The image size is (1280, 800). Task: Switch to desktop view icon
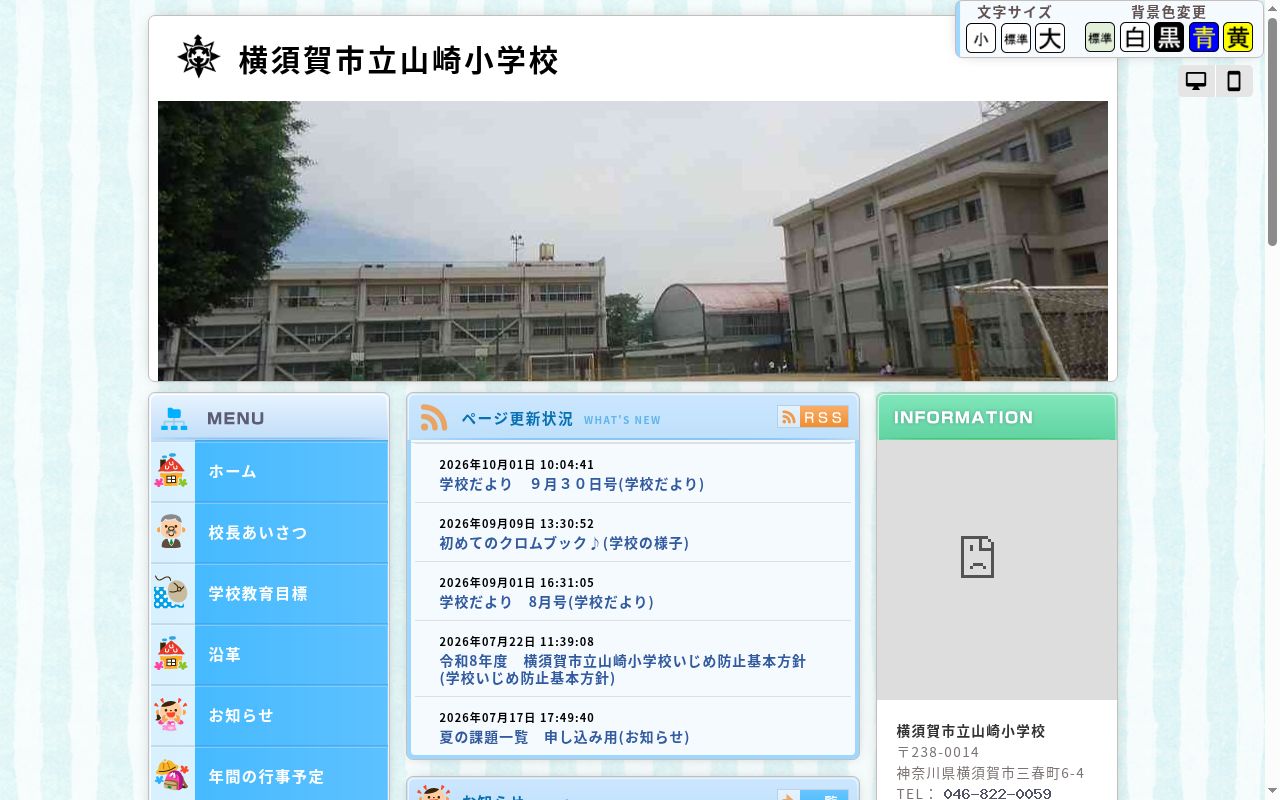(1196, 81)
